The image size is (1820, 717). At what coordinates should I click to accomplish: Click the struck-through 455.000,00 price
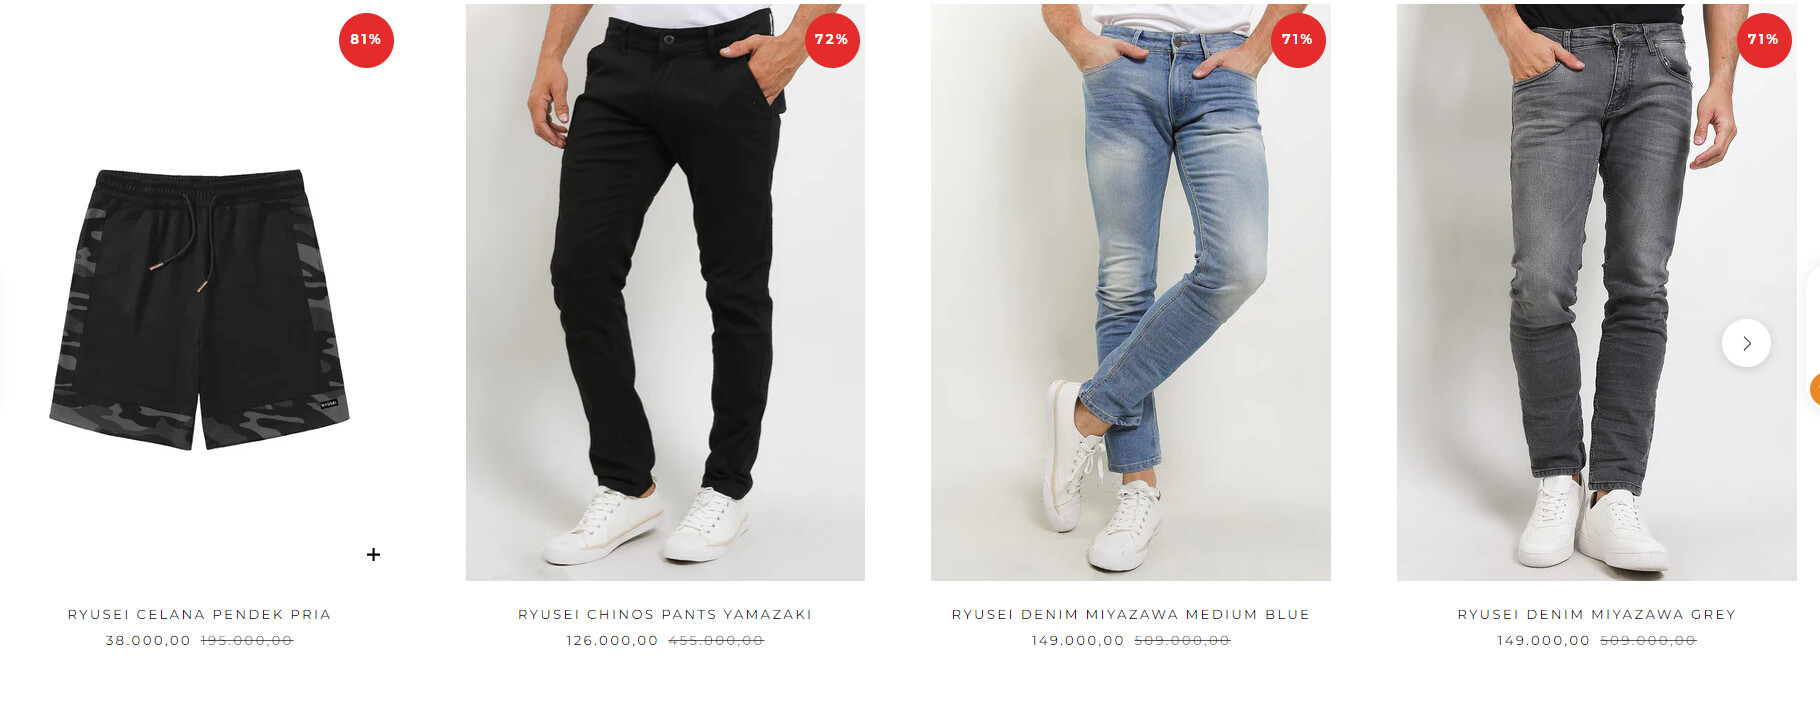716,640
